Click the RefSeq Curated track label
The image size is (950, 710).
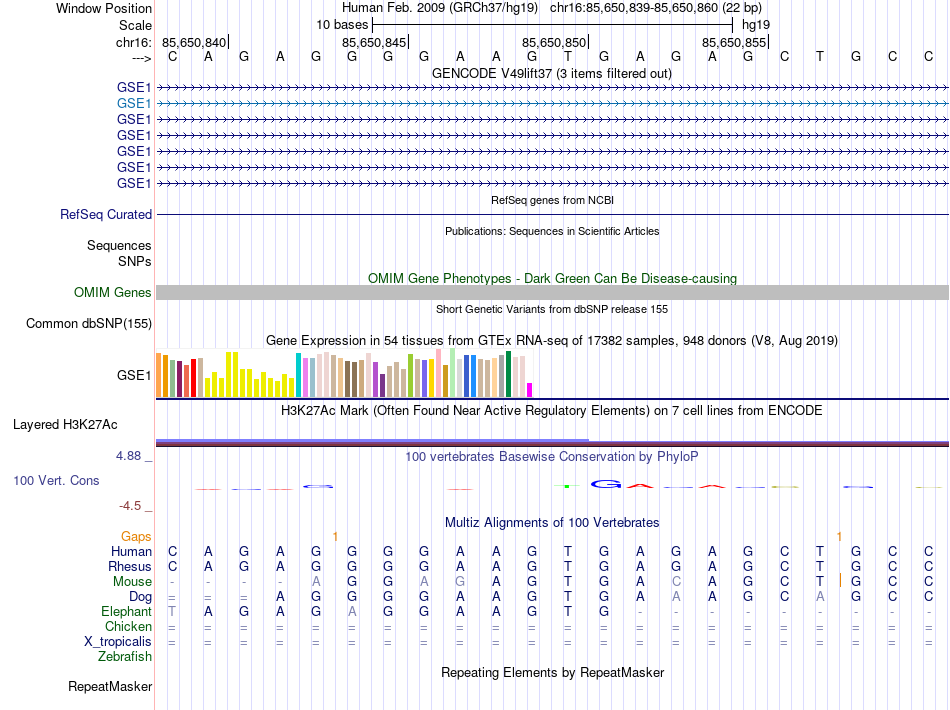106,214
